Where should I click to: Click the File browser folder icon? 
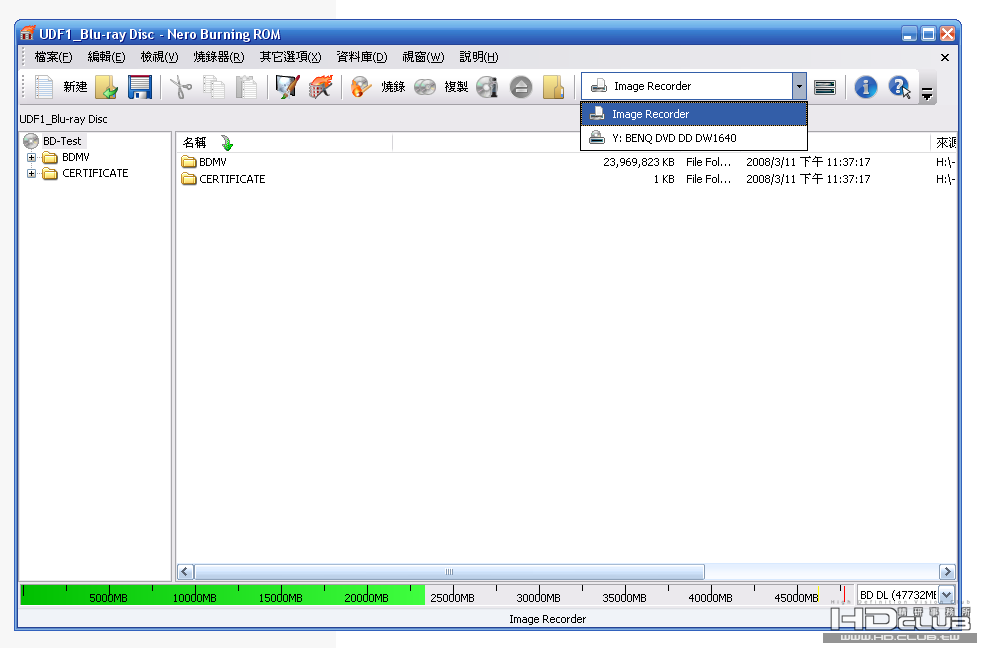coord(553,87)
